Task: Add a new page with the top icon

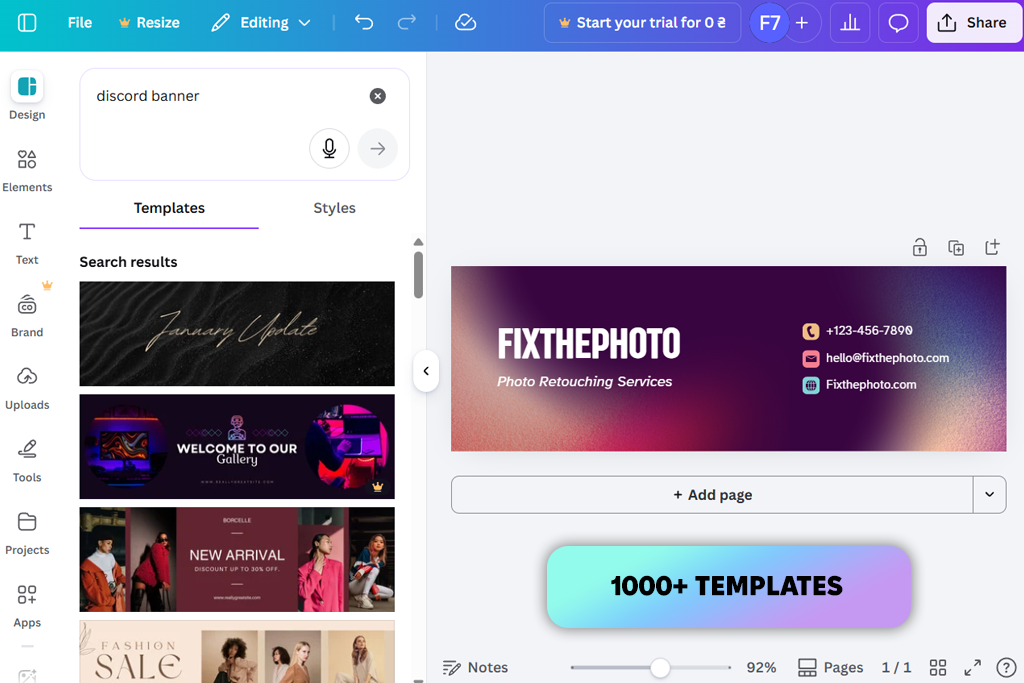Action: (992, 247)
